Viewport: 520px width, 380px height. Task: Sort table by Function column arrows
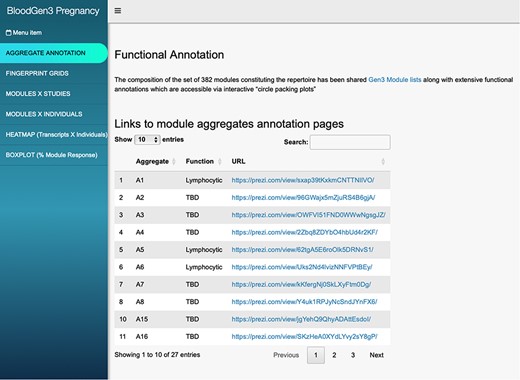[220, 162]
